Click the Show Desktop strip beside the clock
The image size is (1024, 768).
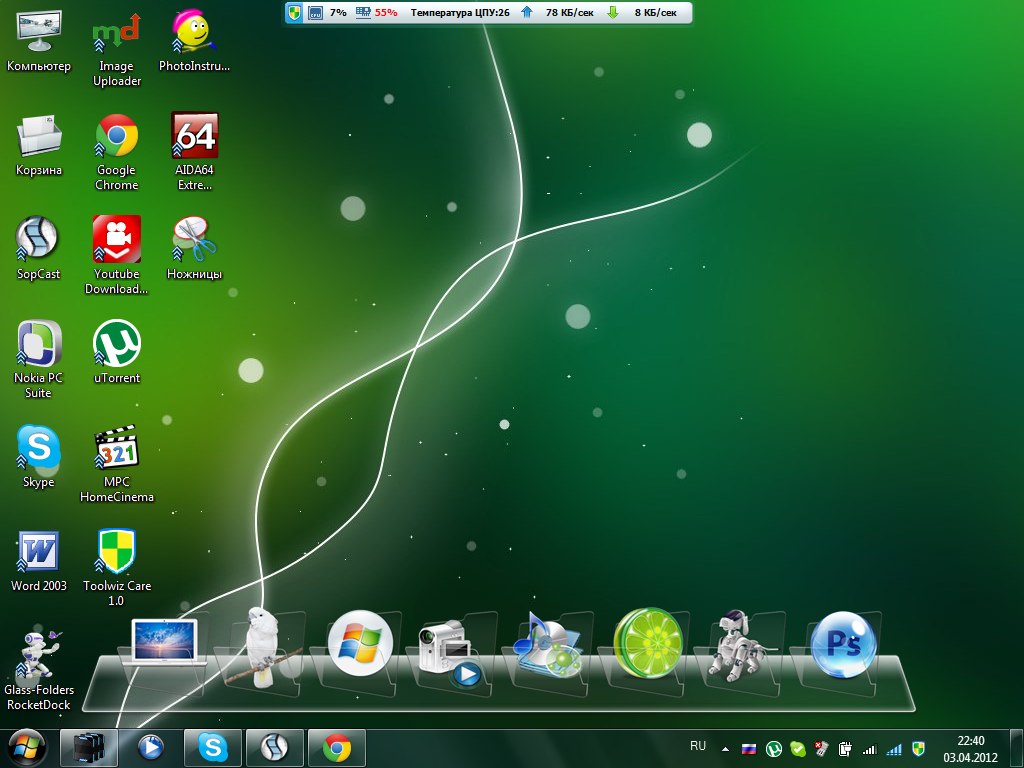click(x=1018, y=748)
